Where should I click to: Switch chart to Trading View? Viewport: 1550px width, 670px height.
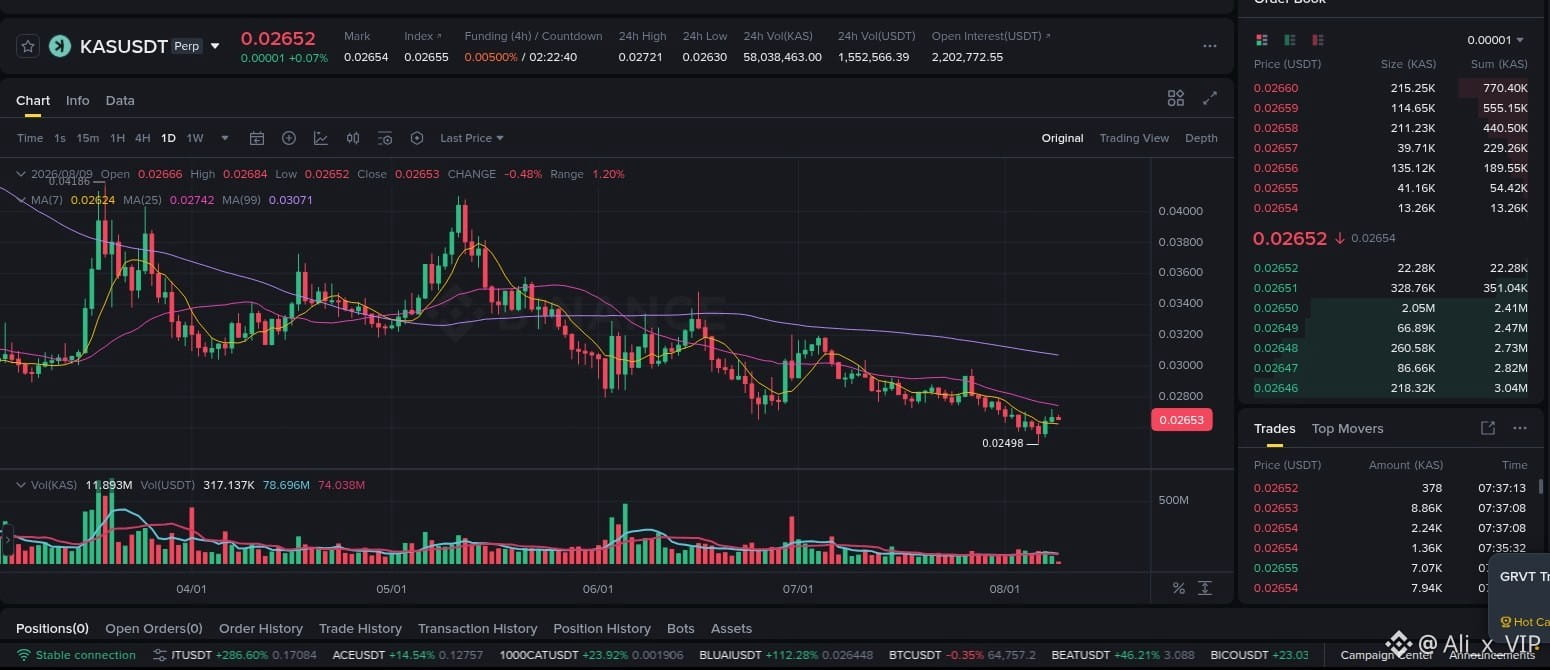click(x=1134, y=138)
